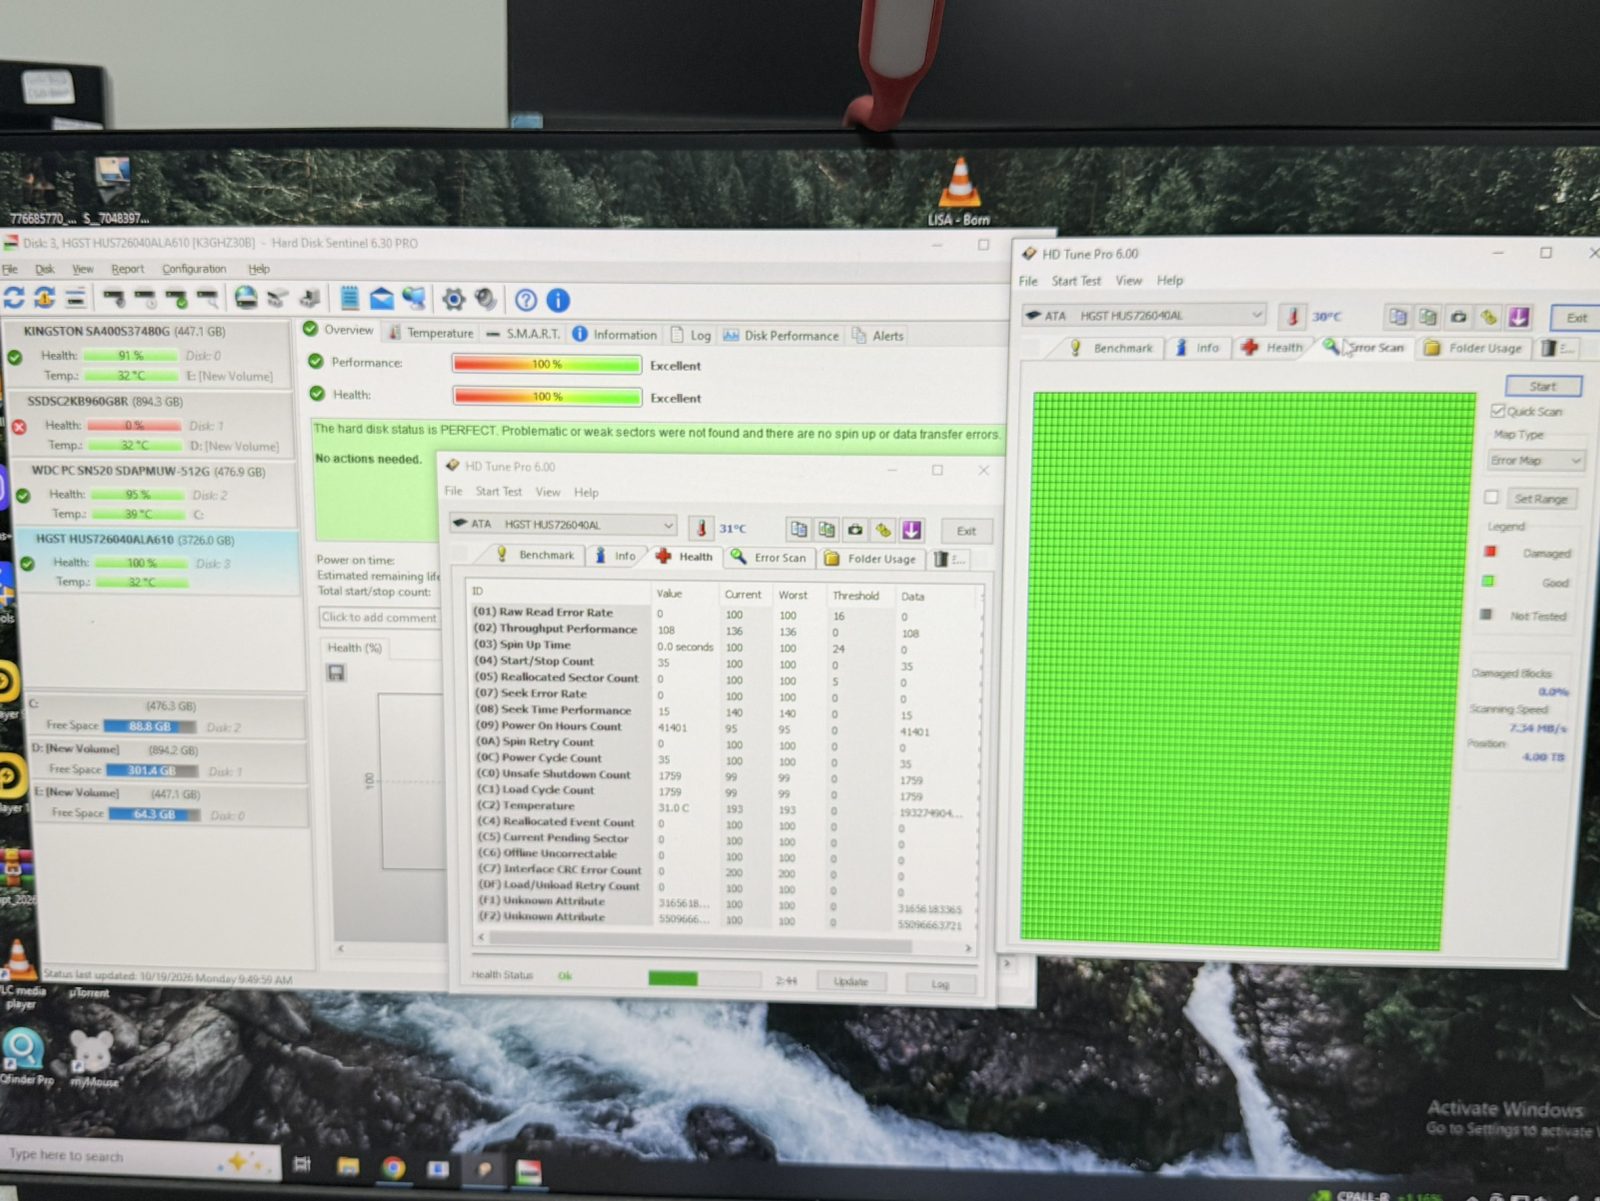This screenshot has width=1600, height=1201.
Task: Click Exit button in front HD Tune window
Action: click(x=966, y=531)
